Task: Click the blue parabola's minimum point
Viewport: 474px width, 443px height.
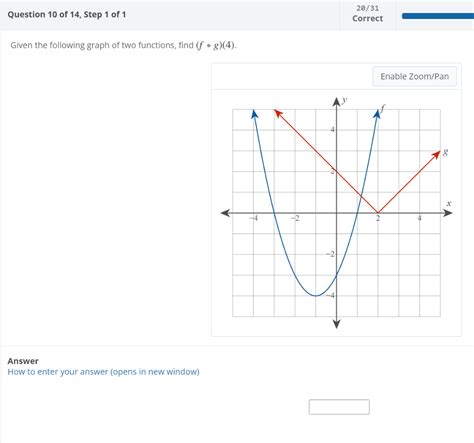Action: pos(316,296)
